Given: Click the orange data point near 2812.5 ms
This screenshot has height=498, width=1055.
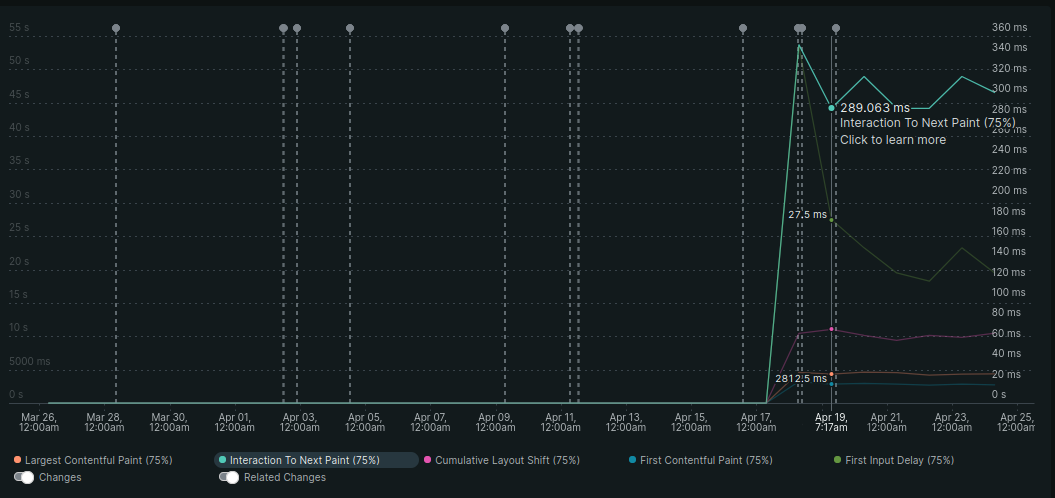Looking at the screenshot, I should click(832, 374).
